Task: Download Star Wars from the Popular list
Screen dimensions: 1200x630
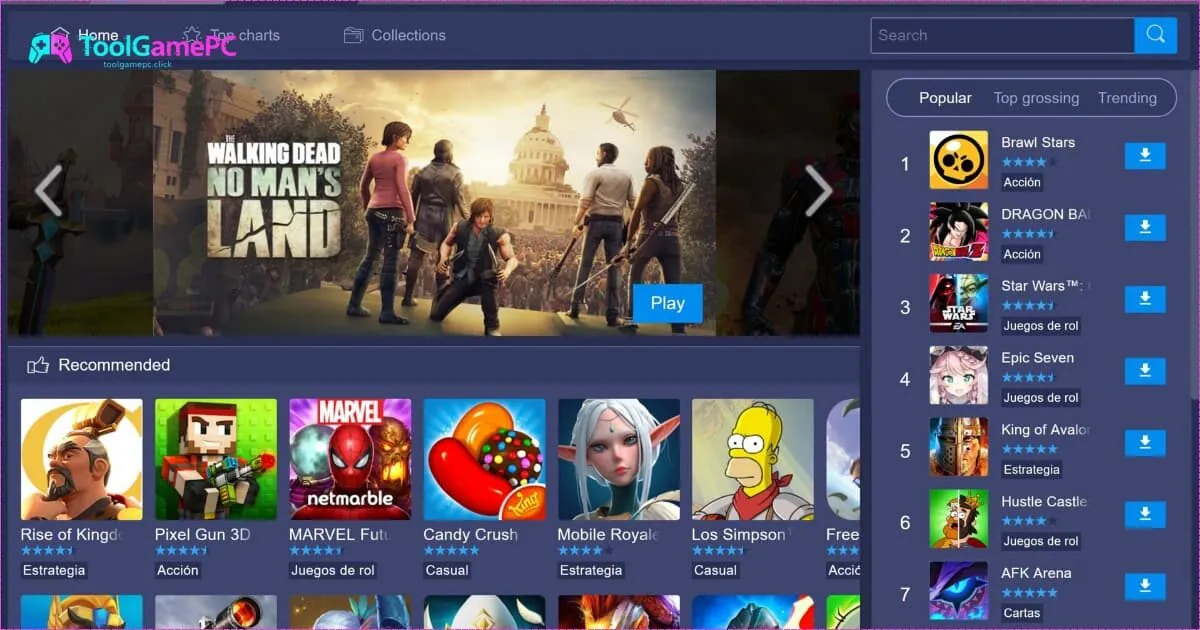Action: (1144, 299)
